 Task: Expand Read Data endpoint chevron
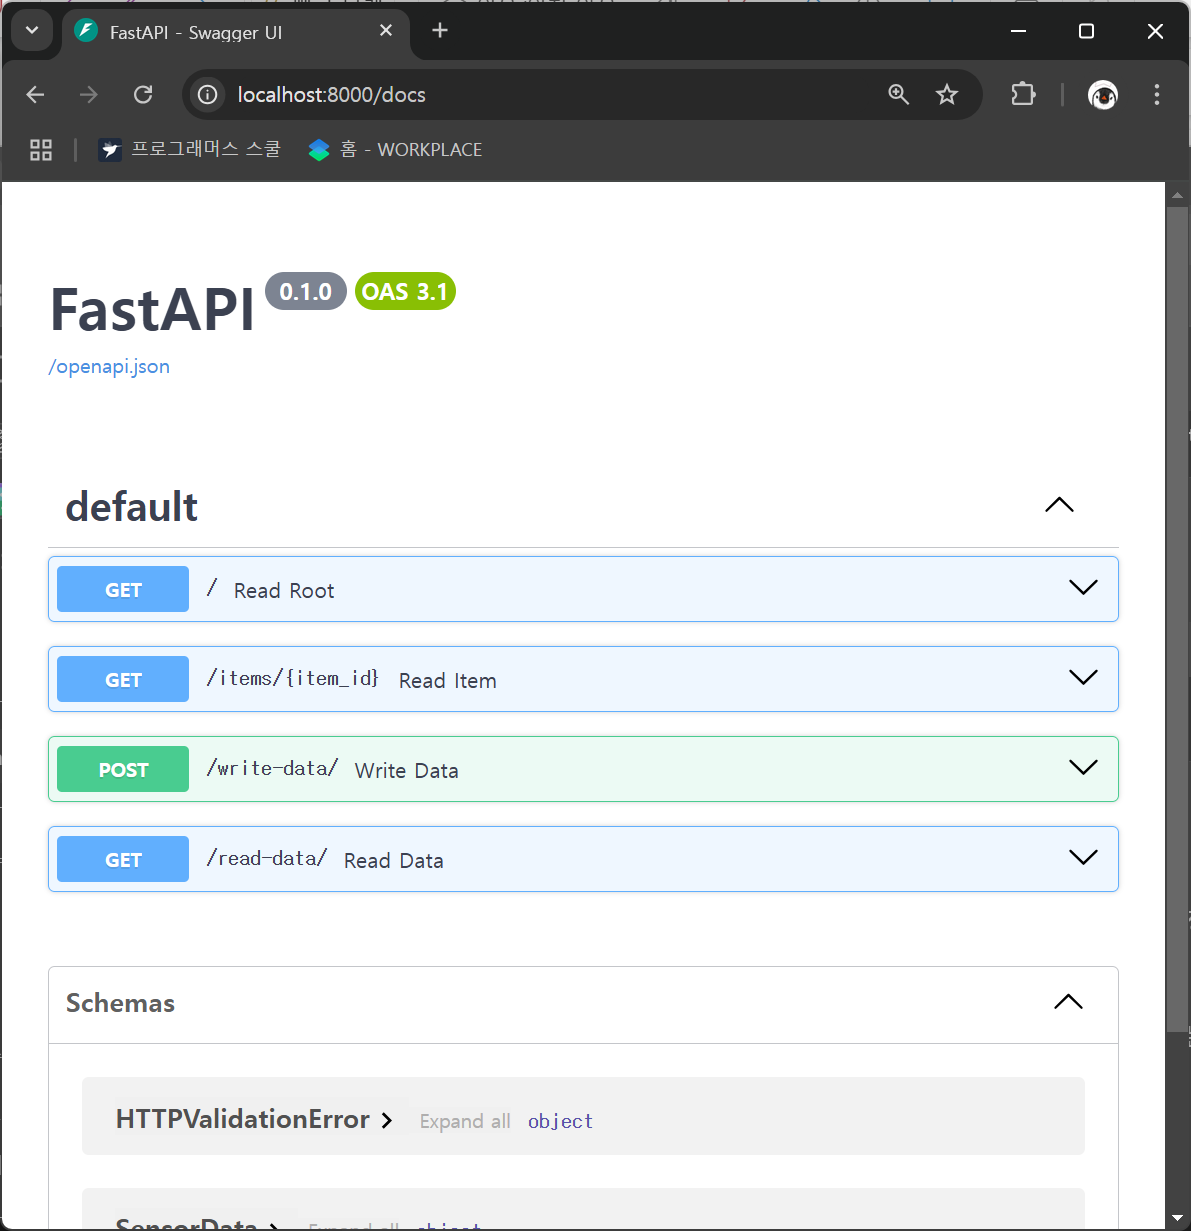[1083, 858]
